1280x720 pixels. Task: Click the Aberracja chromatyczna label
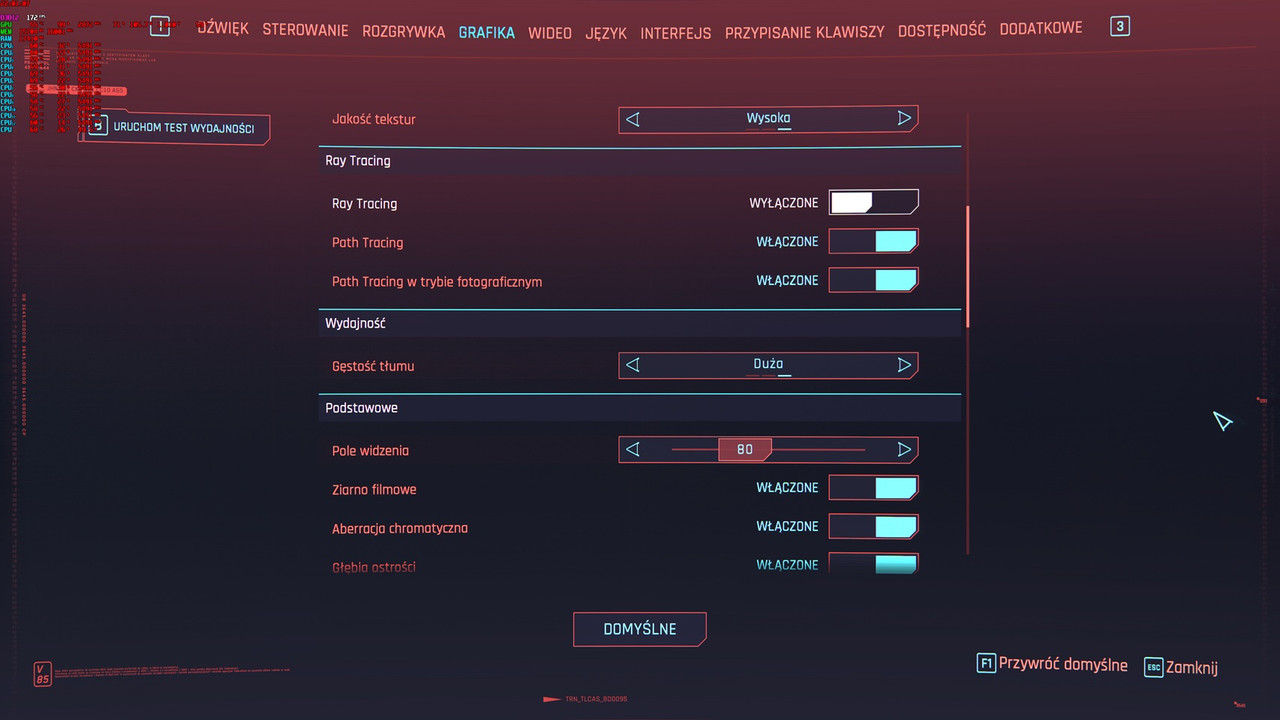(x=400, y=528)
